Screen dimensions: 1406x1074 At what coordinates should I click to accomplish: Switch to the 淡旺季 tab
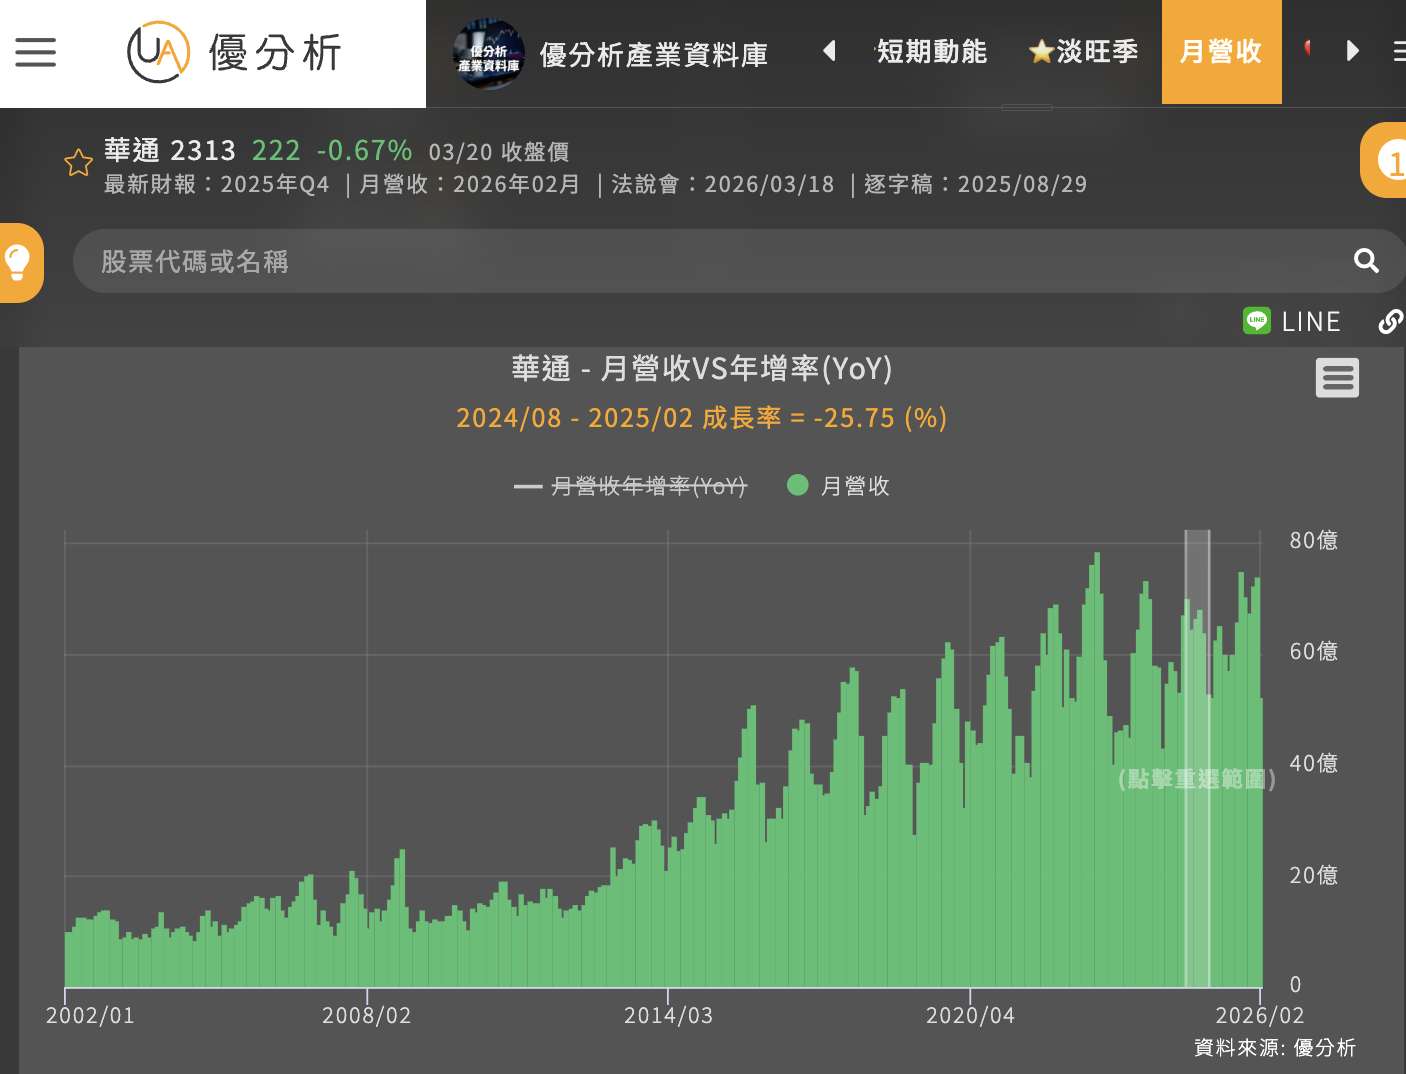[1084, 52]
